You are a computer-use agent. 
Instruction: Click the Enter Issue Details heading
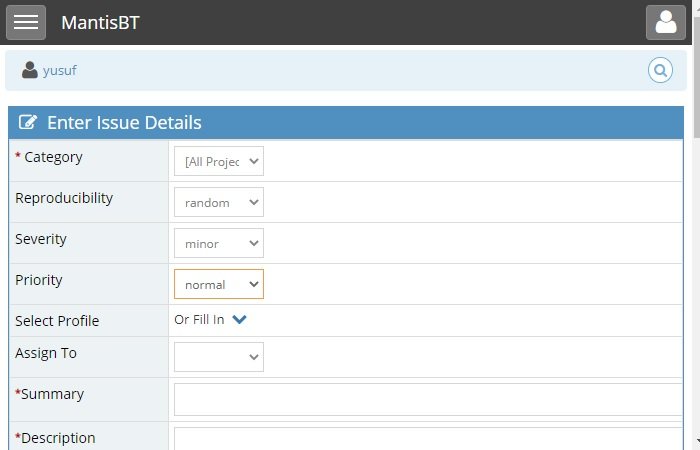click(x=124, y=123)
